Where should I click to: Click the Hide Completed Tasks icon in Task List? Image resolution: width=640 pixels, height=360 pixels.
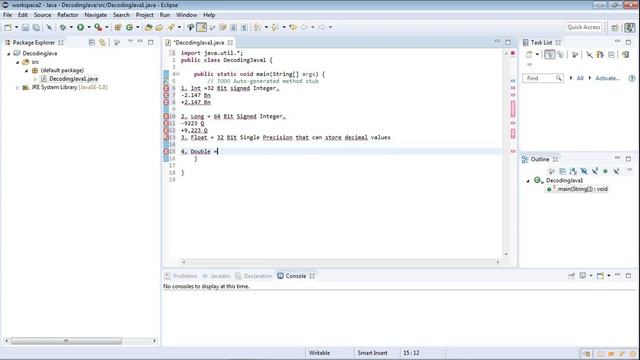click(x=589, y=55)
